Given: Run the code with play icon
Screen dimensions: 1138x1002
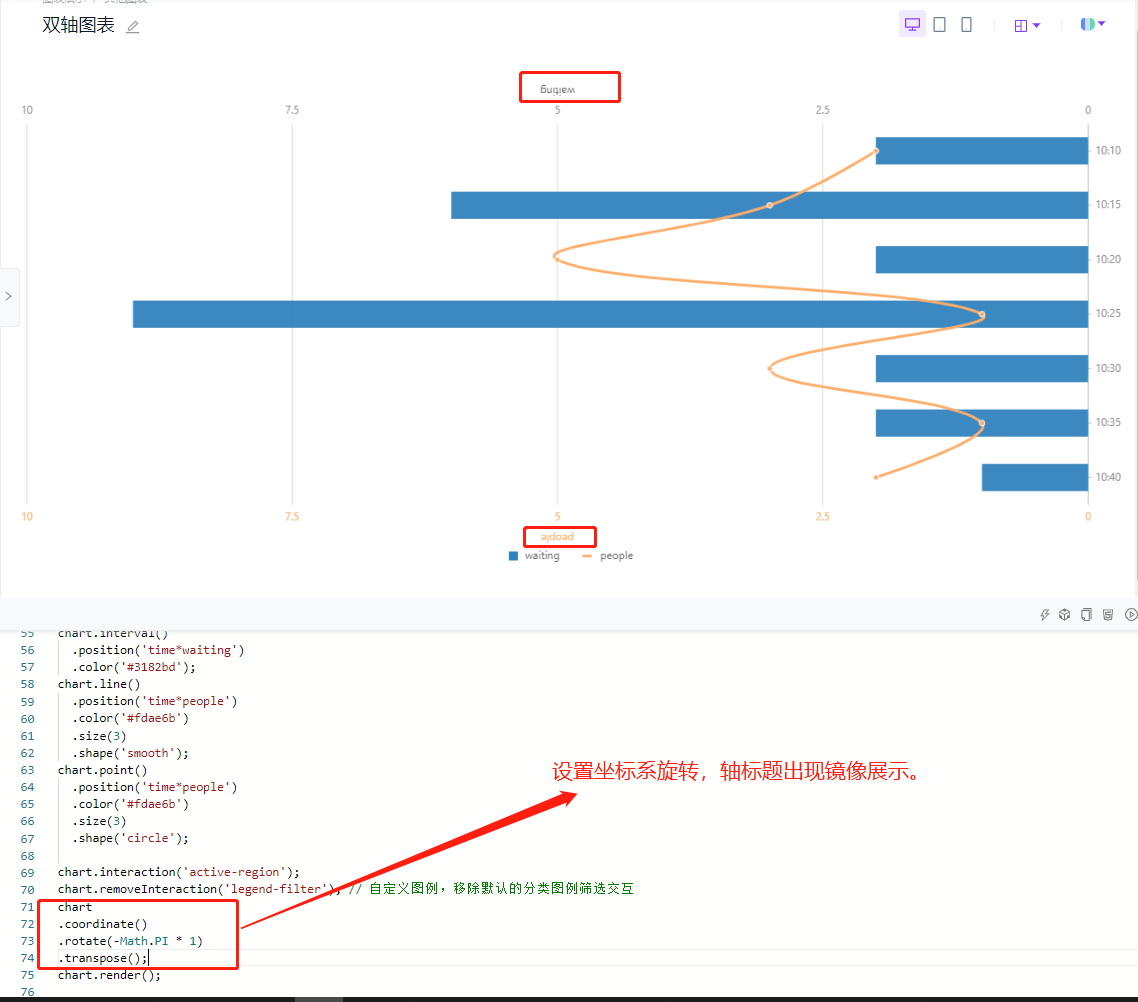Looking at the screenshot, I should [1131, 615].
